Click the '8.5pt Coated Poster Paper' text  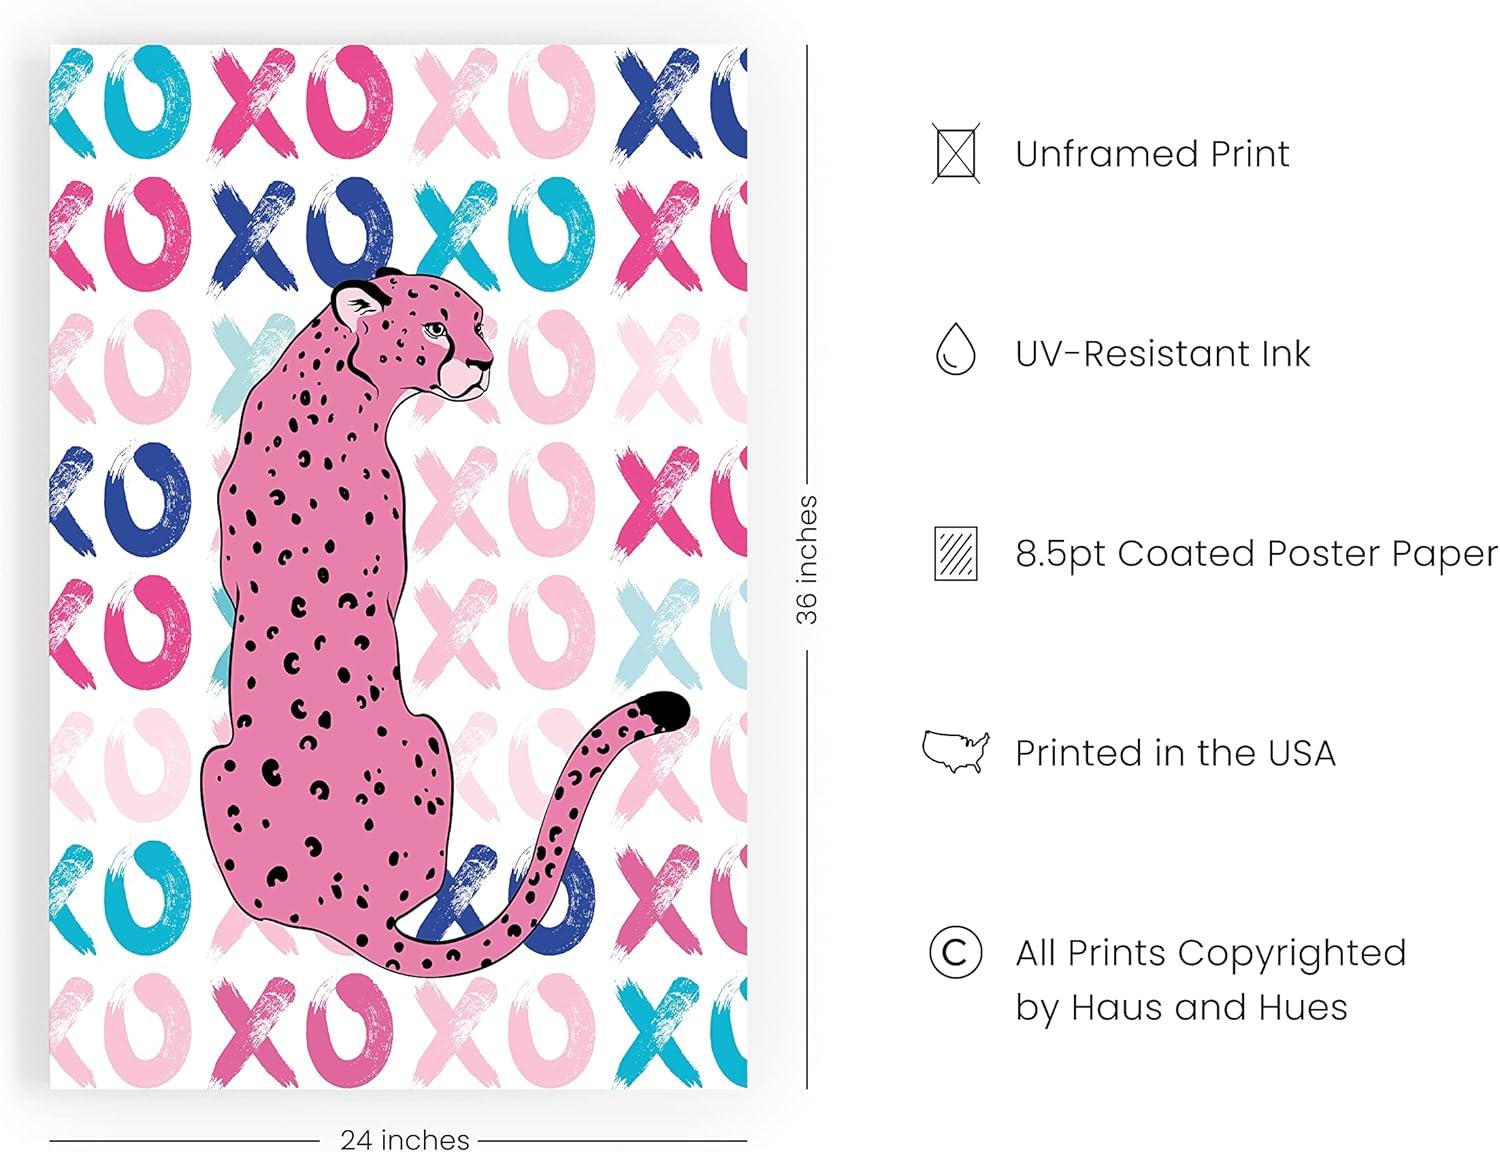1256,554
